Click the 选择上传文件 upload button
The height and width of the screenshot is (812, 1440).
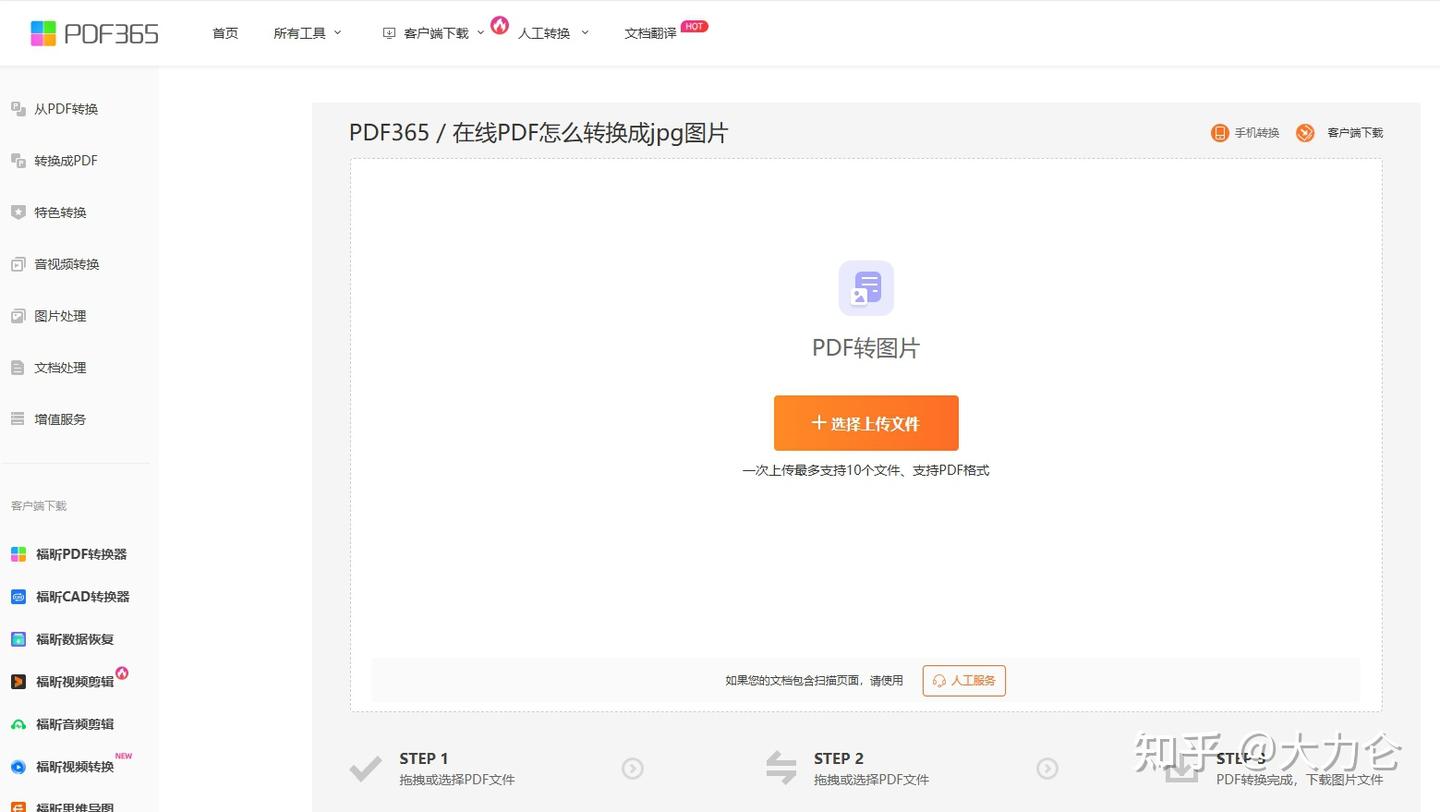(x=865, y=422)
